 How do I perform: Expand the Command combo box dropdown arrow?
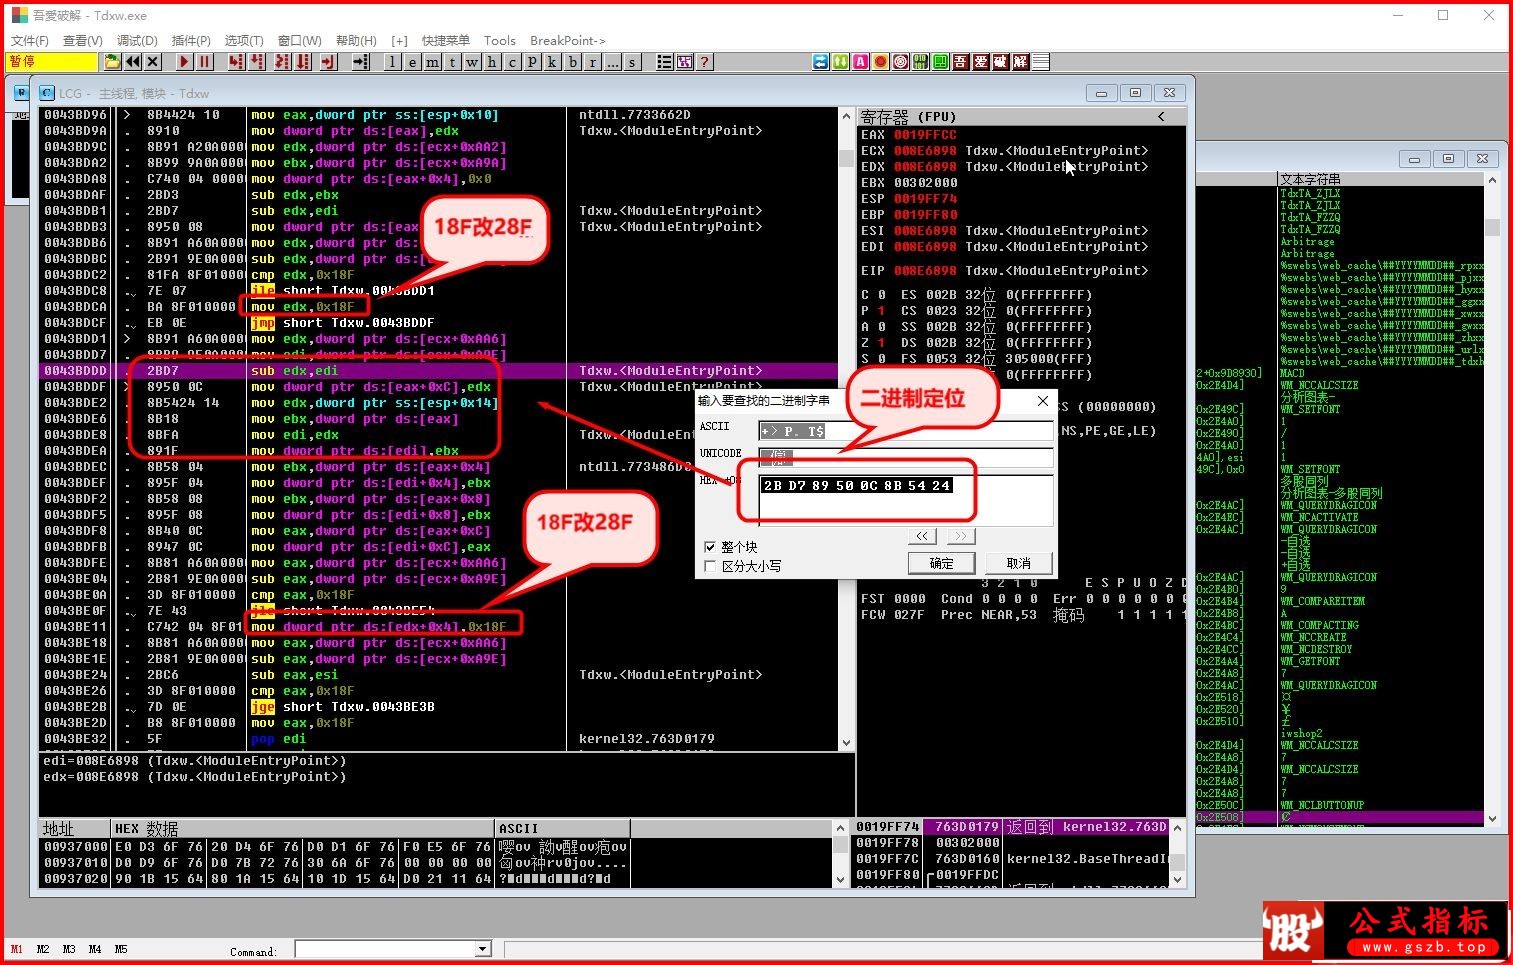[x=483, y=949]
